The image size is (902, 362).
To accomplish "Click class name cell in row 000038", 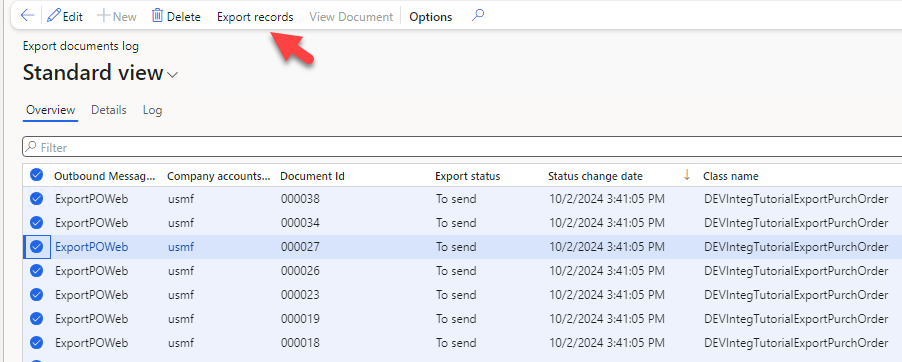I will [x=796, y=199].
